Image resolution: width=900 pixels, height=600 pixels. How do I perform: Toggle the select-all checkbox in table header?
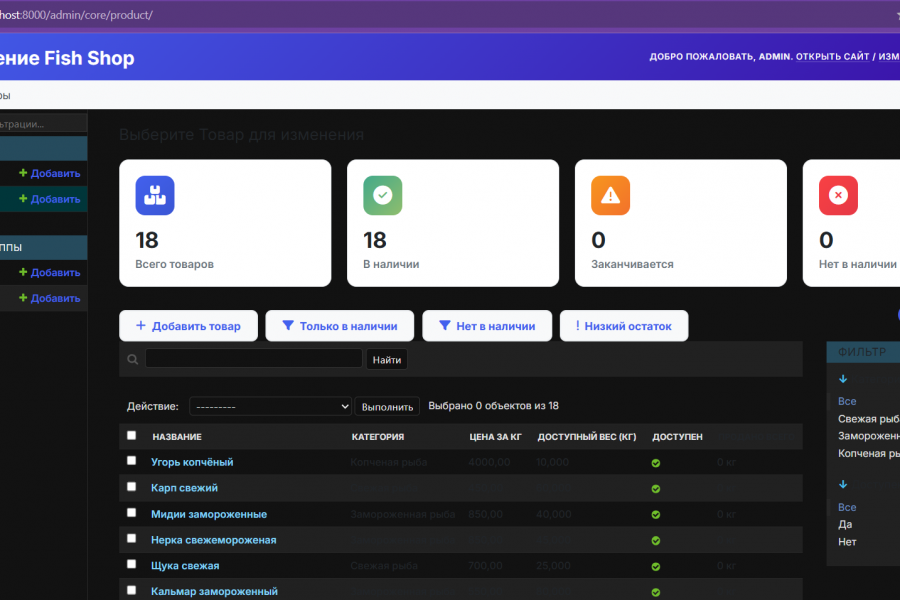(x=131, y=435)
